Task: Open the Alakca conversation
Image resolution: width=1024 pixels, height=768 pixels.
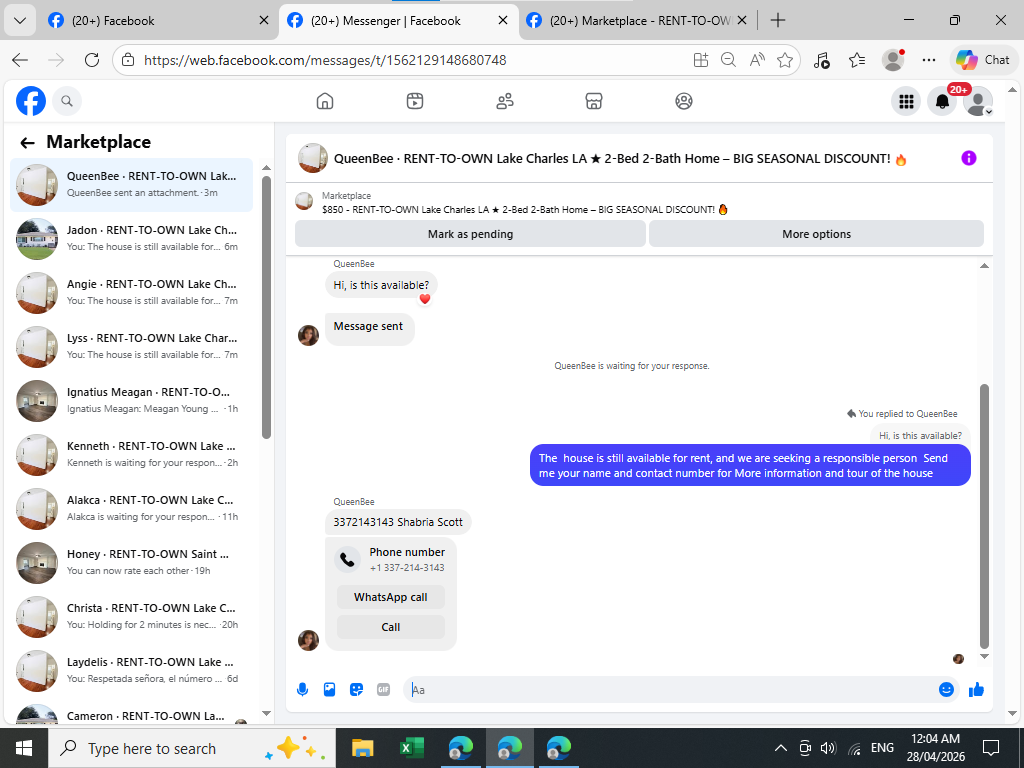Action: (x=131, y=509)
